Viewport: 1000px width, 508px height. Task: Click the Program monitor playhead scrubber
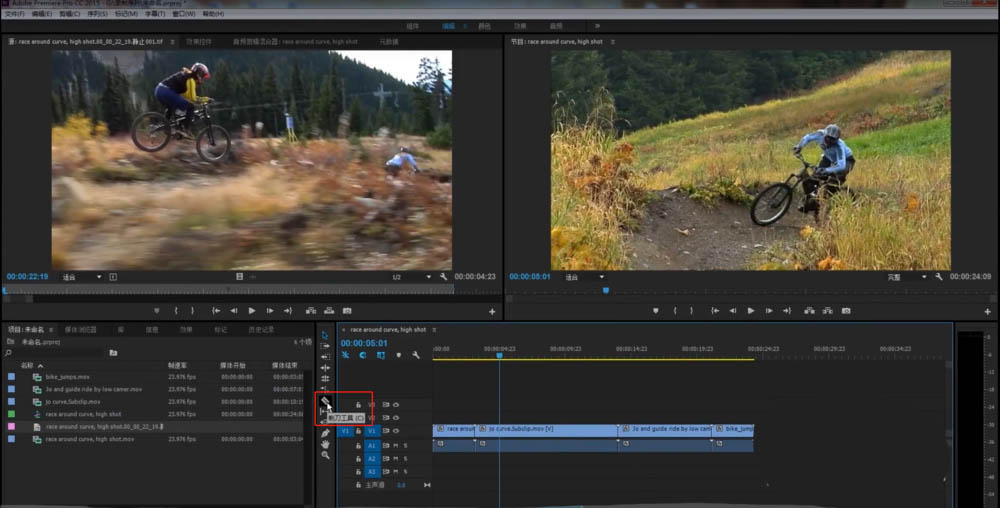click(x=605, y=290)
